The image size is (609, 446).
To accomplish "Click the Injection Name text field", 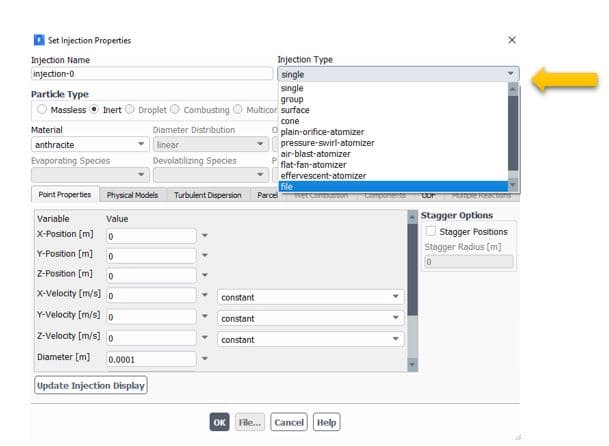I will 151,74.
